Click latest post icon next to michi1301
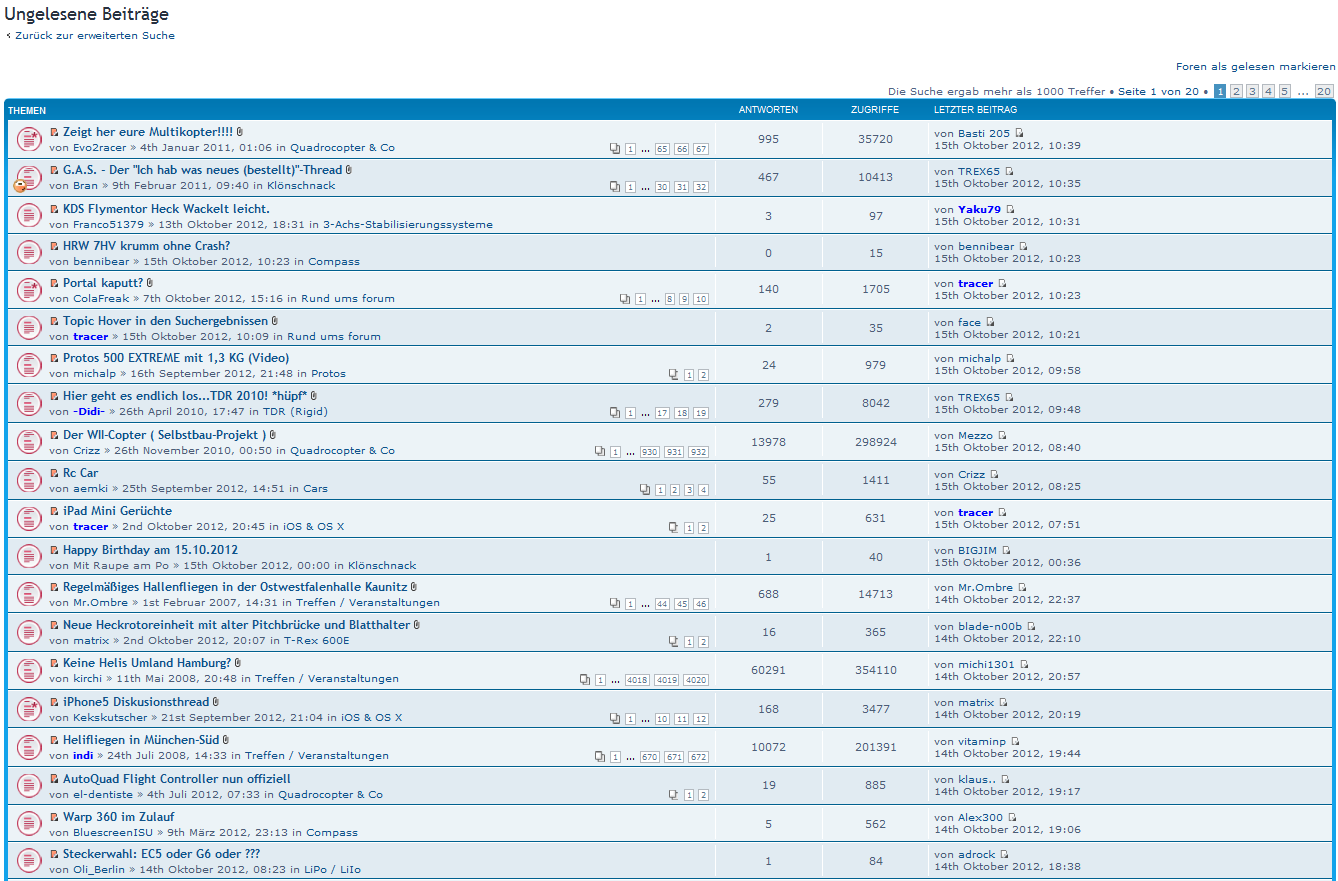 click(x=1024, y=664)
